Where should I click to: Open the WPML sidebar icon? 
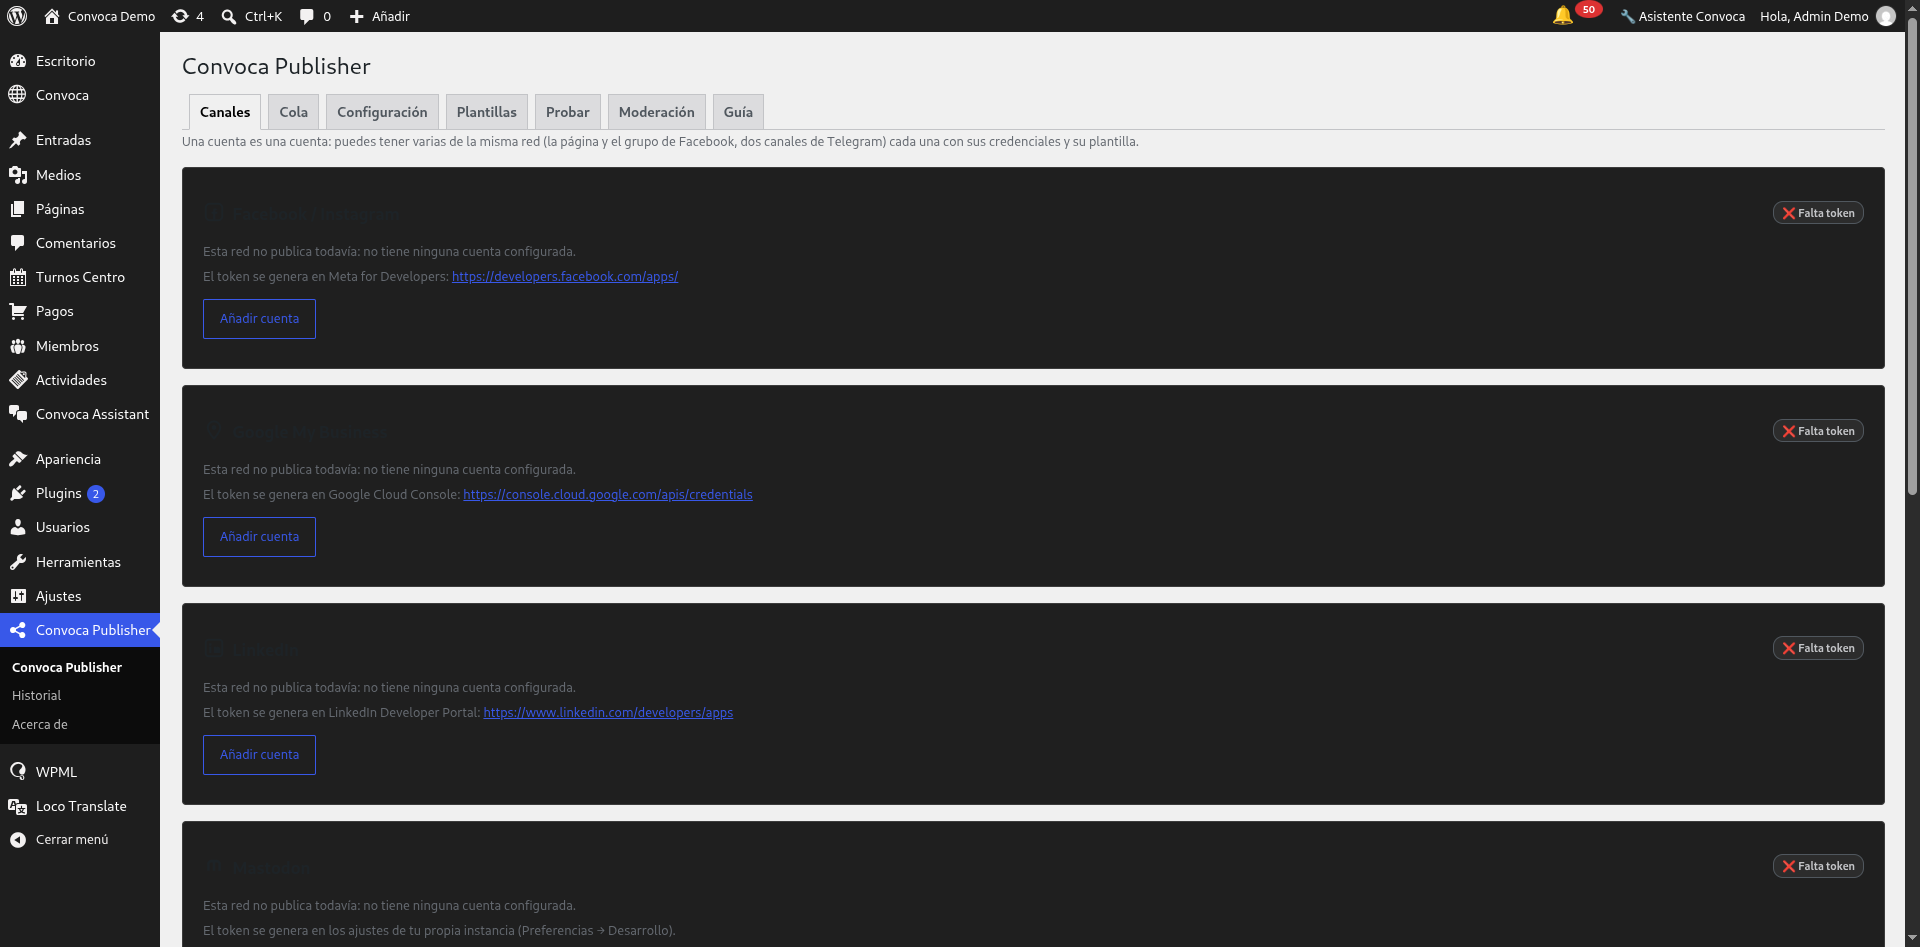point(18,772)
